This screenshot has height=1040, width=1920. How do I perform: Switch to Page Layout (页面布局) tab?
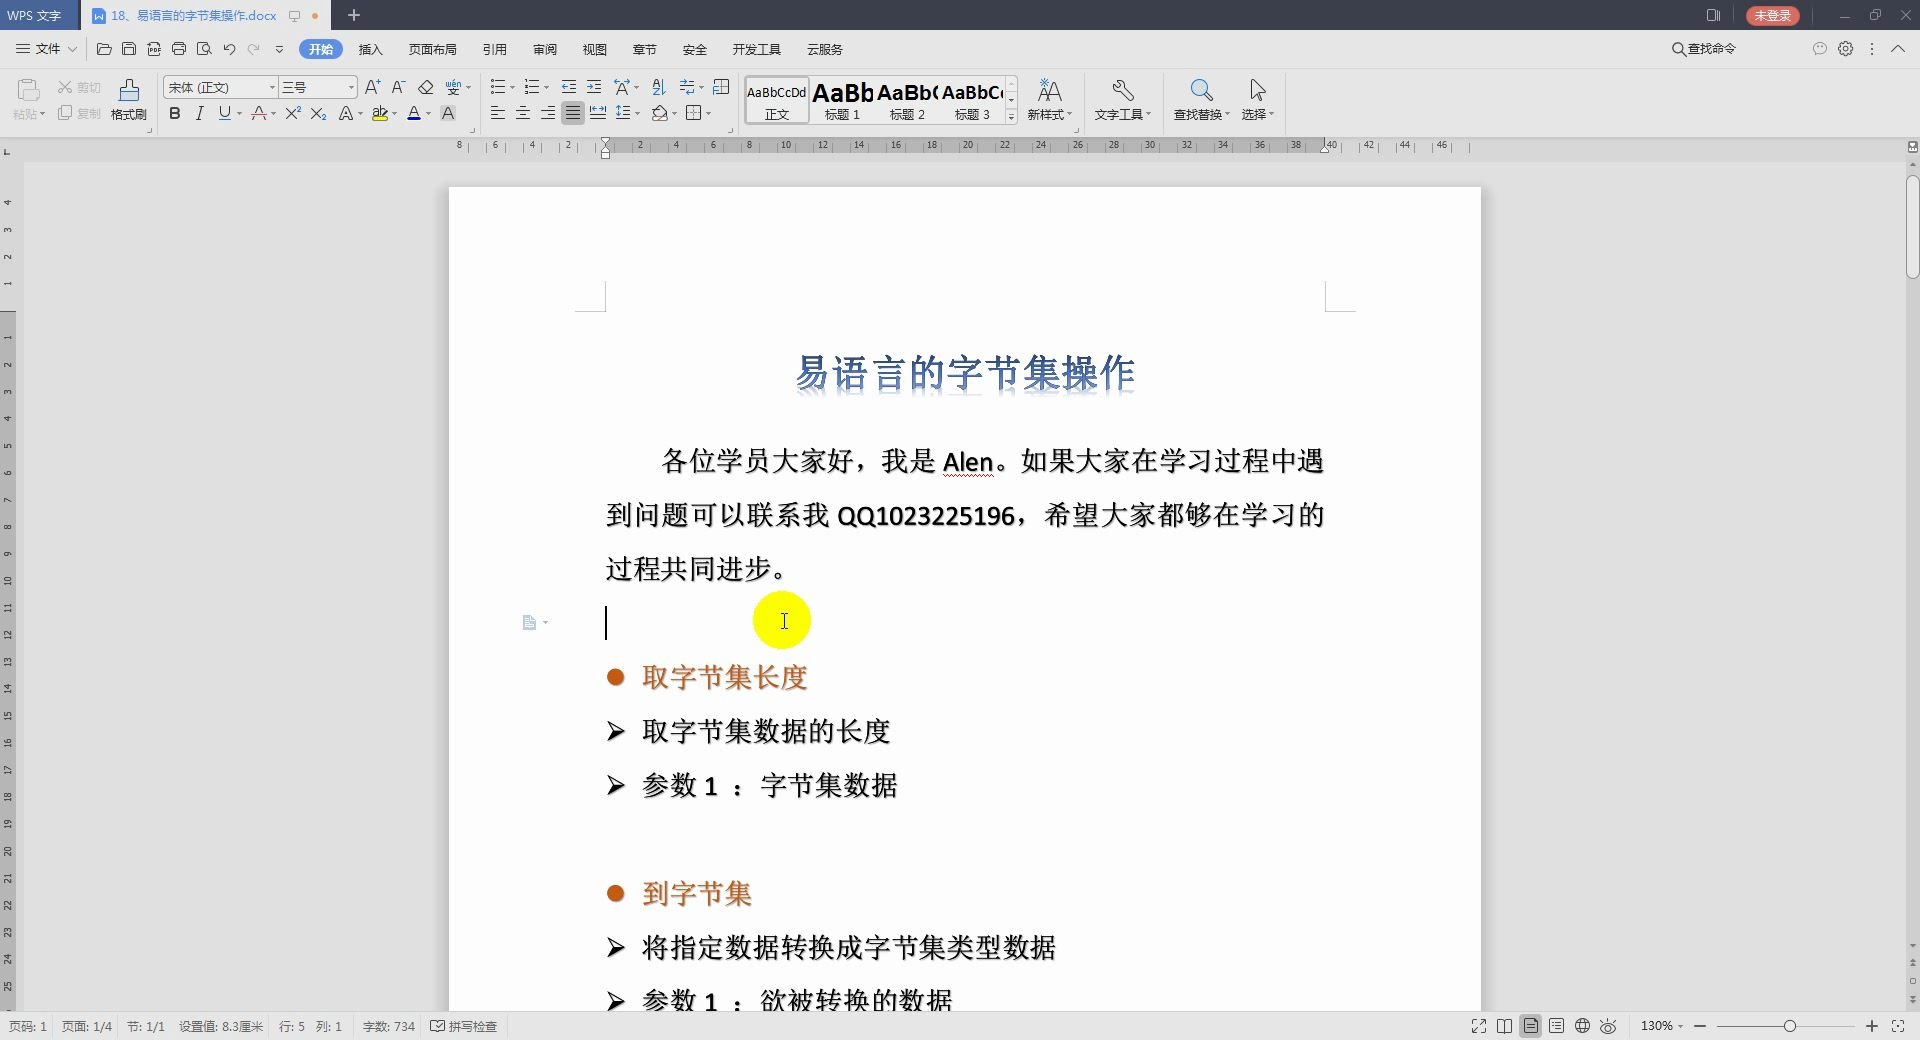pos(432,49)
